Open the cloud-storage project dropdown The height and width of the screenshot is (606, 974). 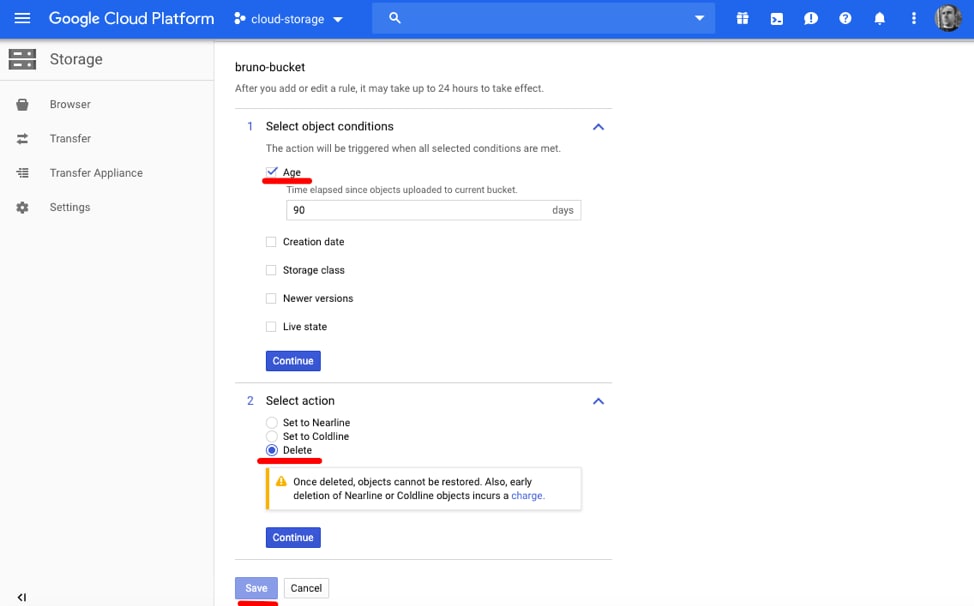point(288,19)
